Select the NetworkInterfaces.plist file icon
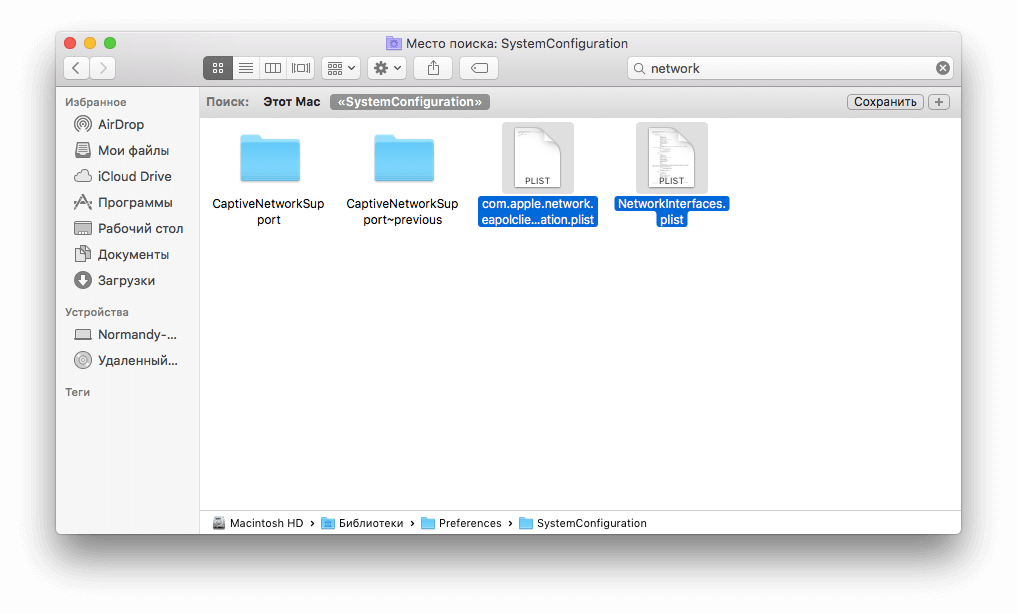 pos(672,158)
